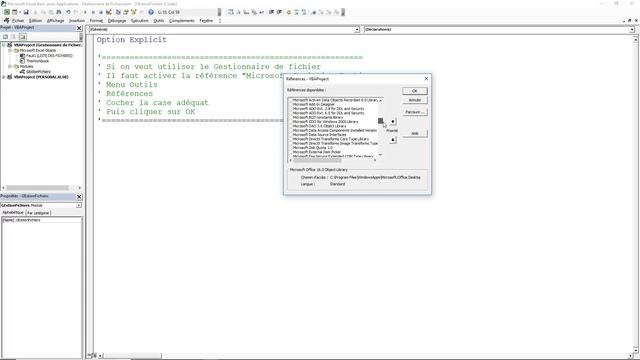Open the Properties Window toolbar icon

pyautogui.click(x=126, y=12)
